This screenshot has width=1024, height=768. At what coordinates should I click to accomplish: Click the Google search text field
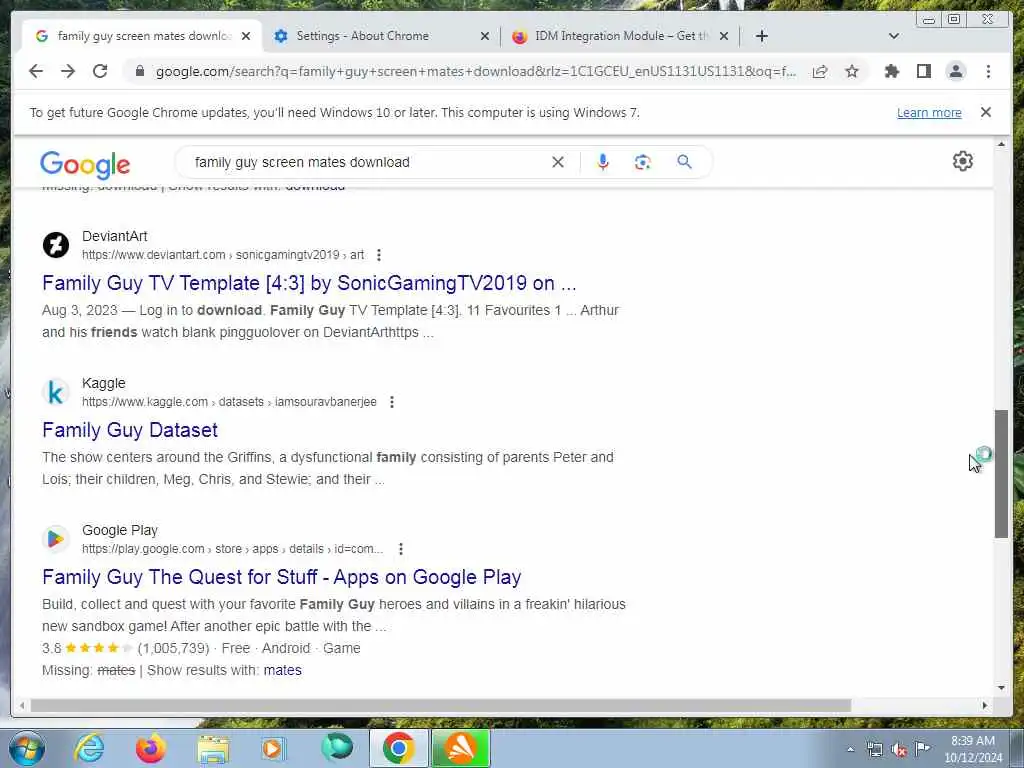click(369, 162)
